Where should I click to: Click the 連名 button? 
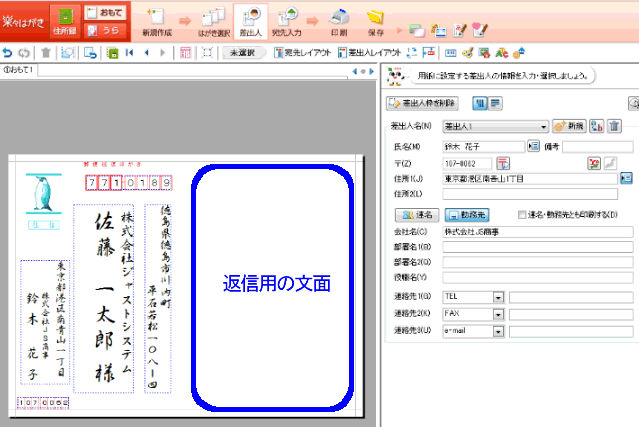click(416, 215)
